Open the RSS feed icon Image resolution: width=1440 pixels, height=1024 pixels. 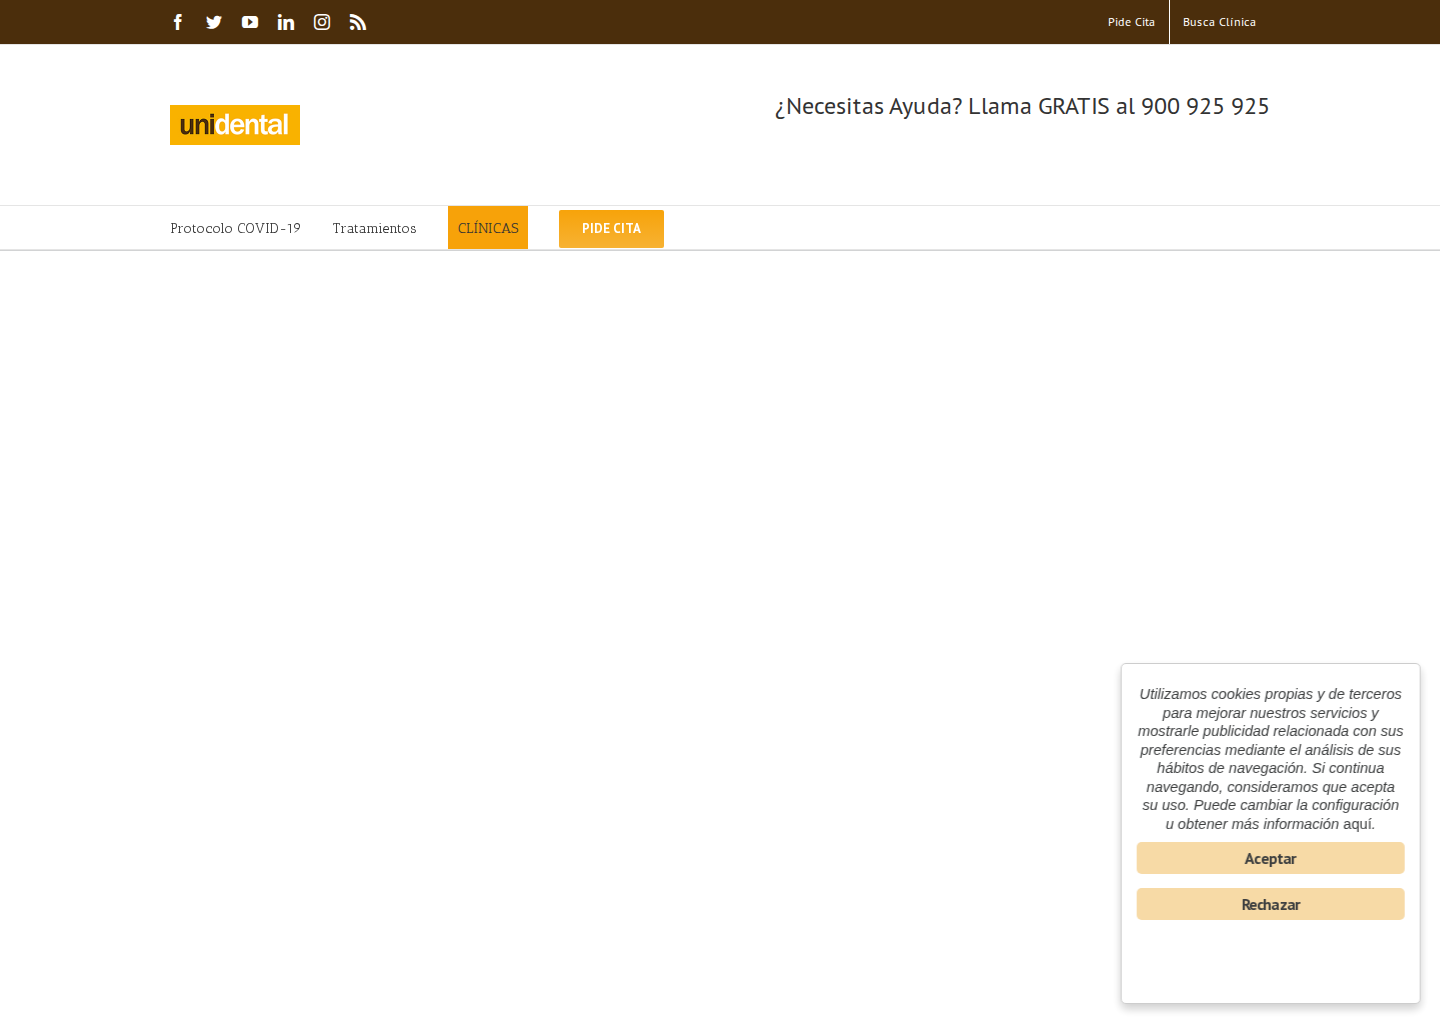(358, 22)
